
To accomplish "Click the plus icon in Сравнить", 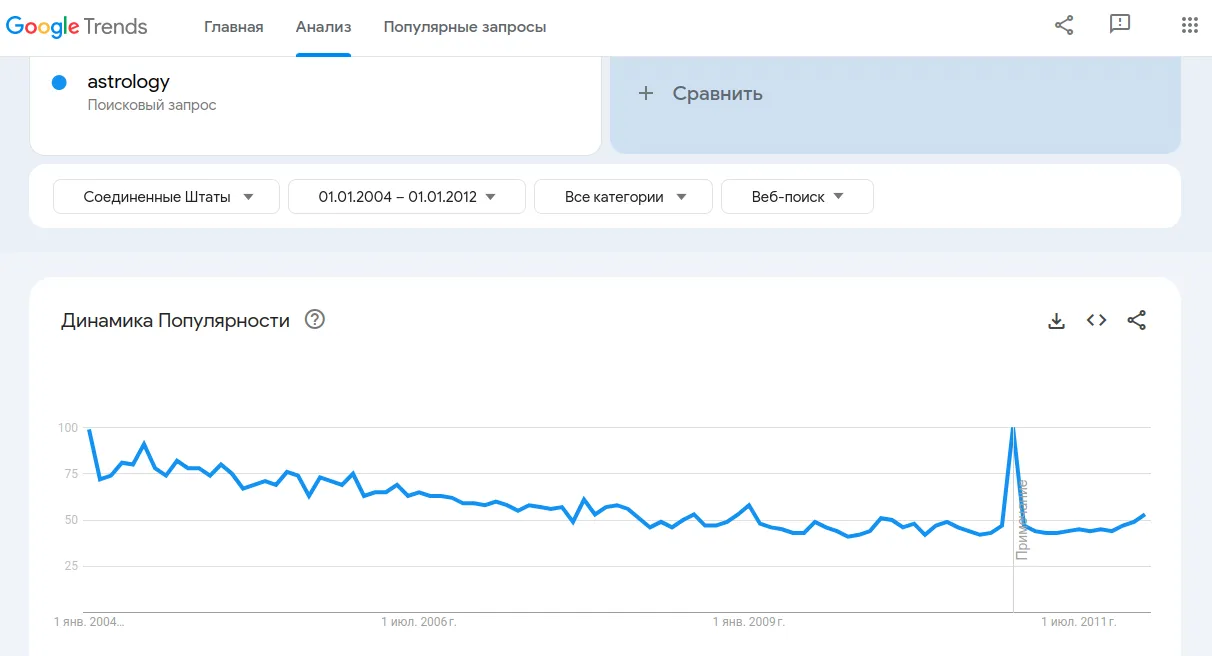I will click(646, 93).
